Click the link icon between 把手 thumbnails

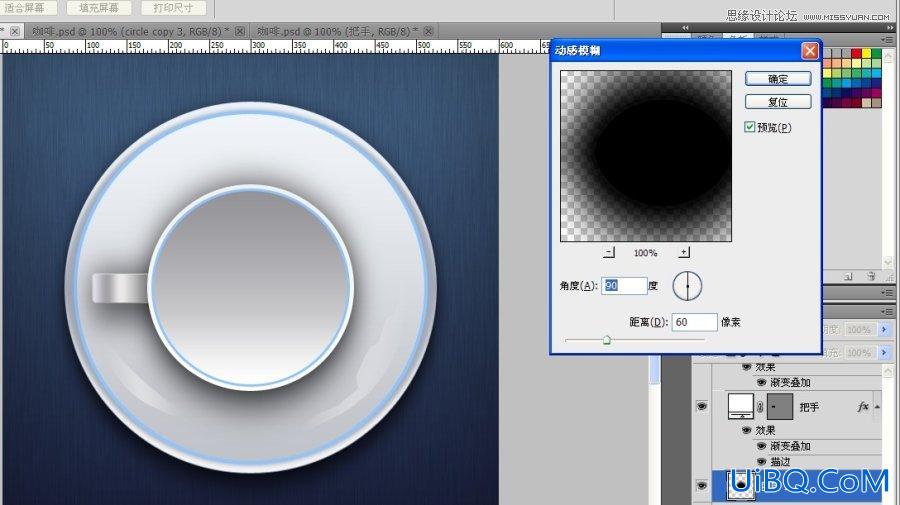[760, 407]
